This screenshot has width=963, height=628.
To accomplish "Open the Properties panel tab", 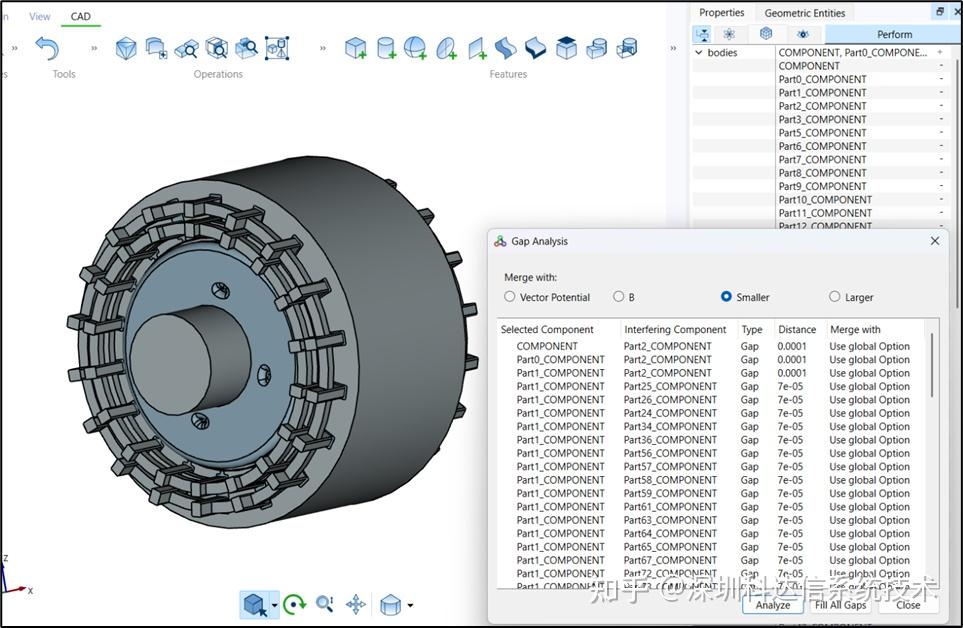I will point(722,13).
